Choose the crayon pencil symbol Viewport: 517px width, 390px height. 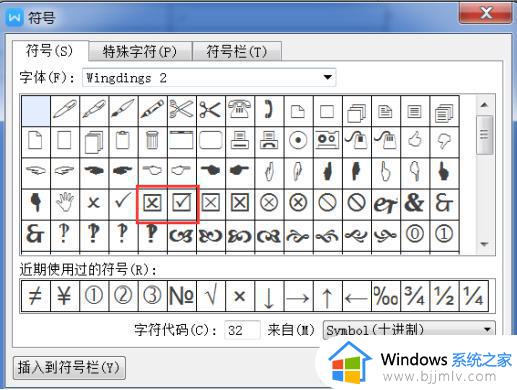pos(152,110)
